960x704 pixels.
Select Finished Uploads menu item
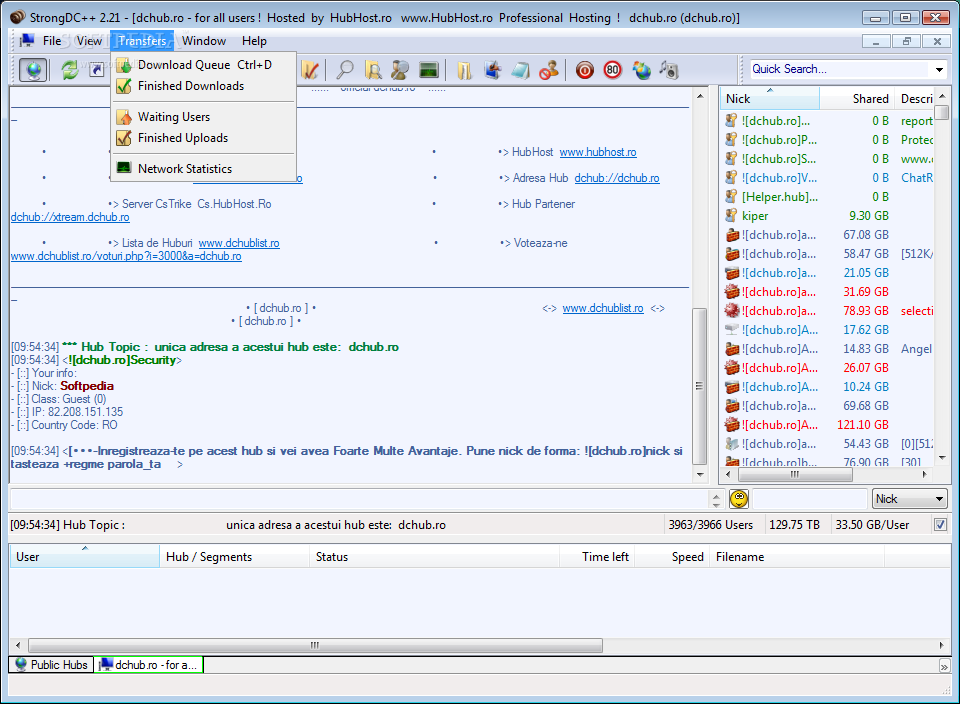[x=204, y=138]
